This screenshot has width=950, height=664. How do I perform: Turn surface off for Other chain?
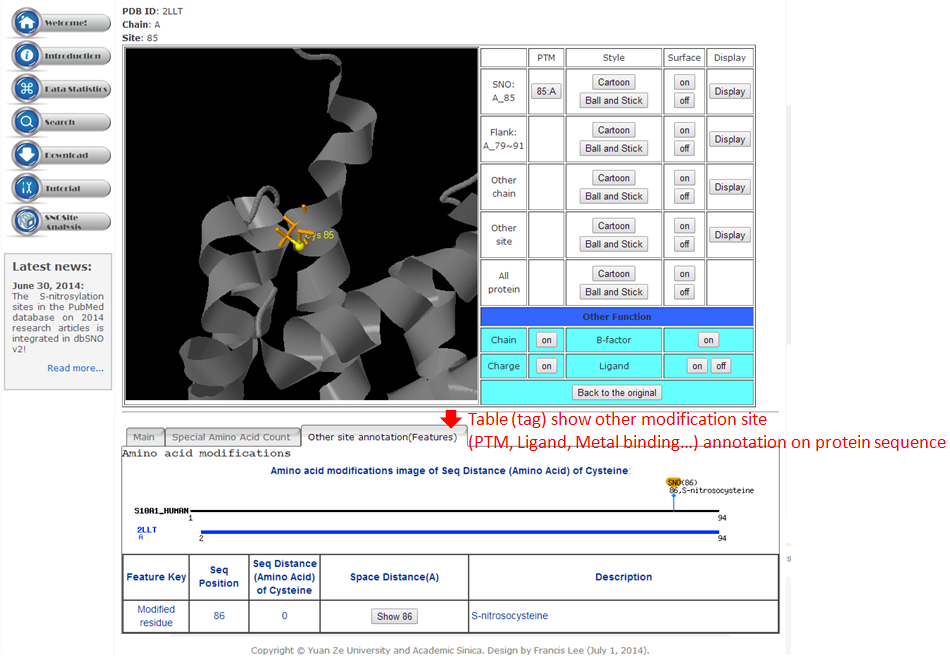tap(684, 196)
